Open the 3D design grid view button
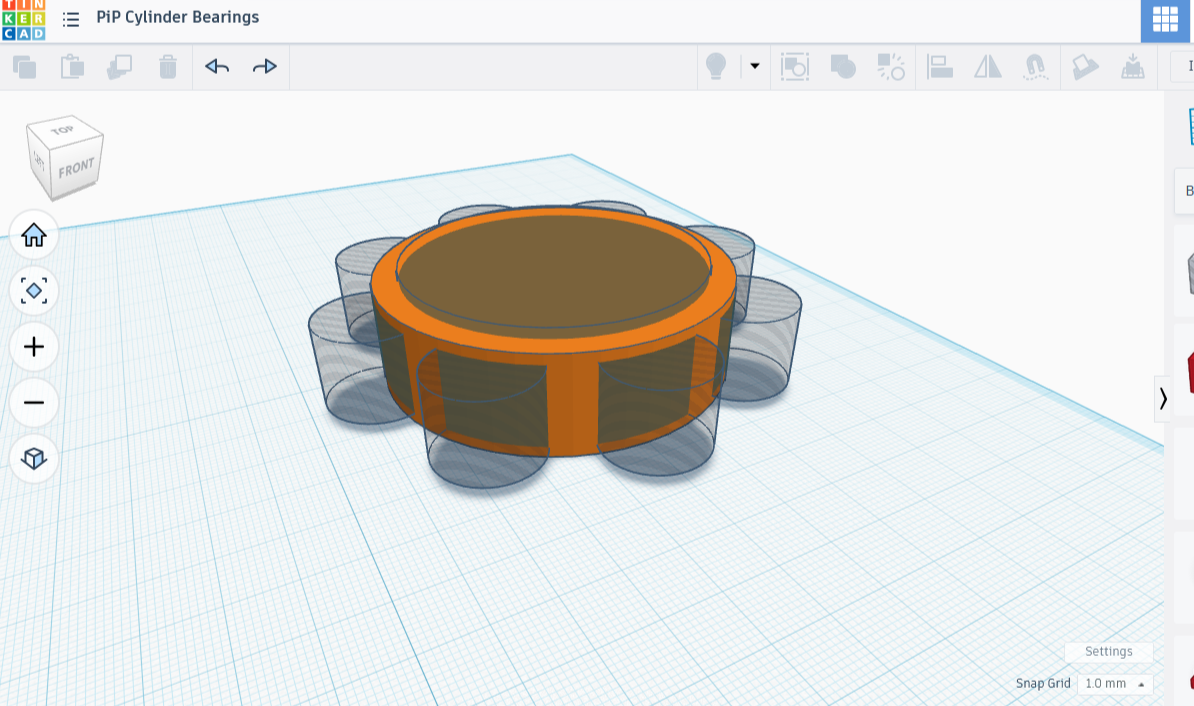 [x=1165, y=20]
